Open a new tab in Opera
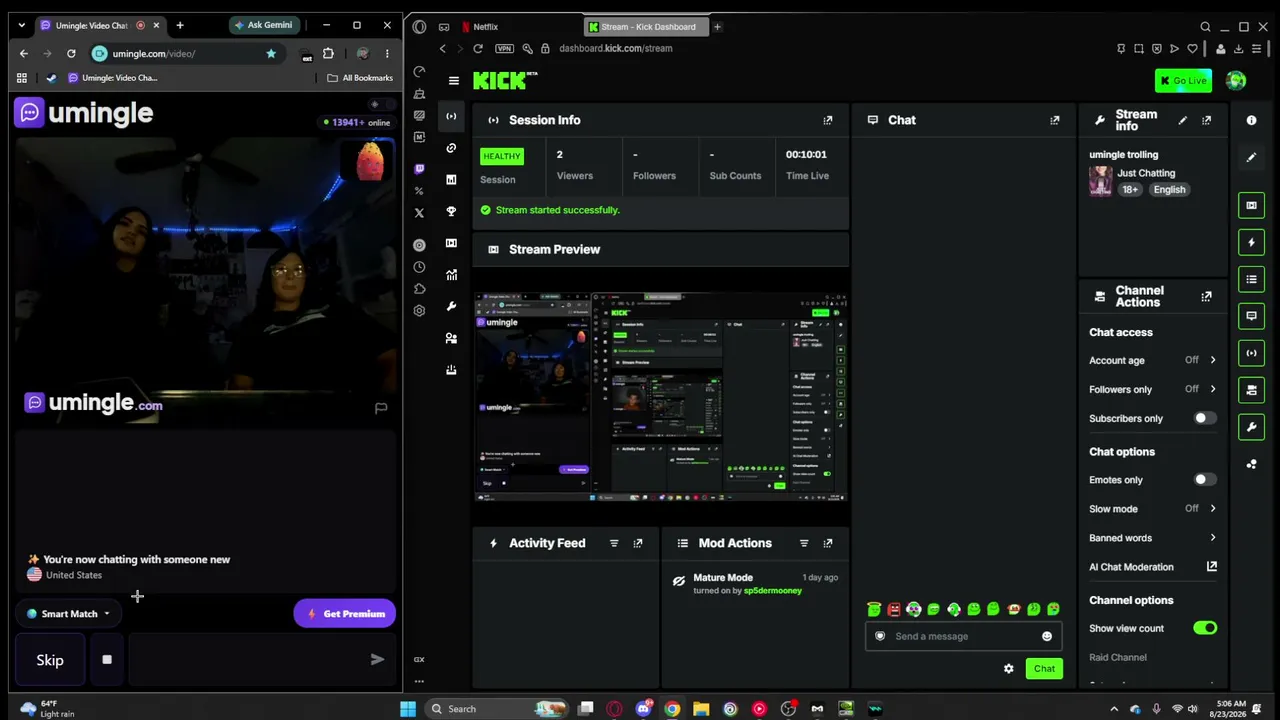This screenshot has width=1280, height=720. click(x=717, y=27)
